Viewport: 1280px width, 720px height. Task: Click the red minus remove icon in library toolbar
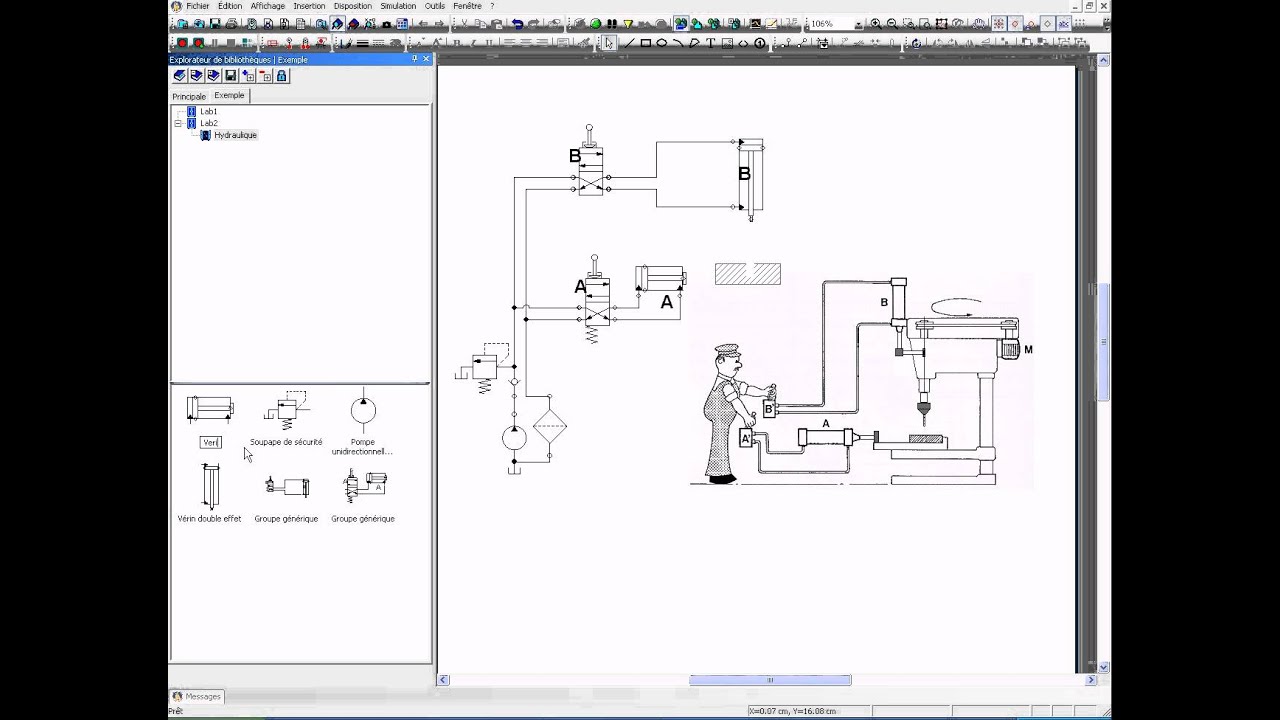265,75
